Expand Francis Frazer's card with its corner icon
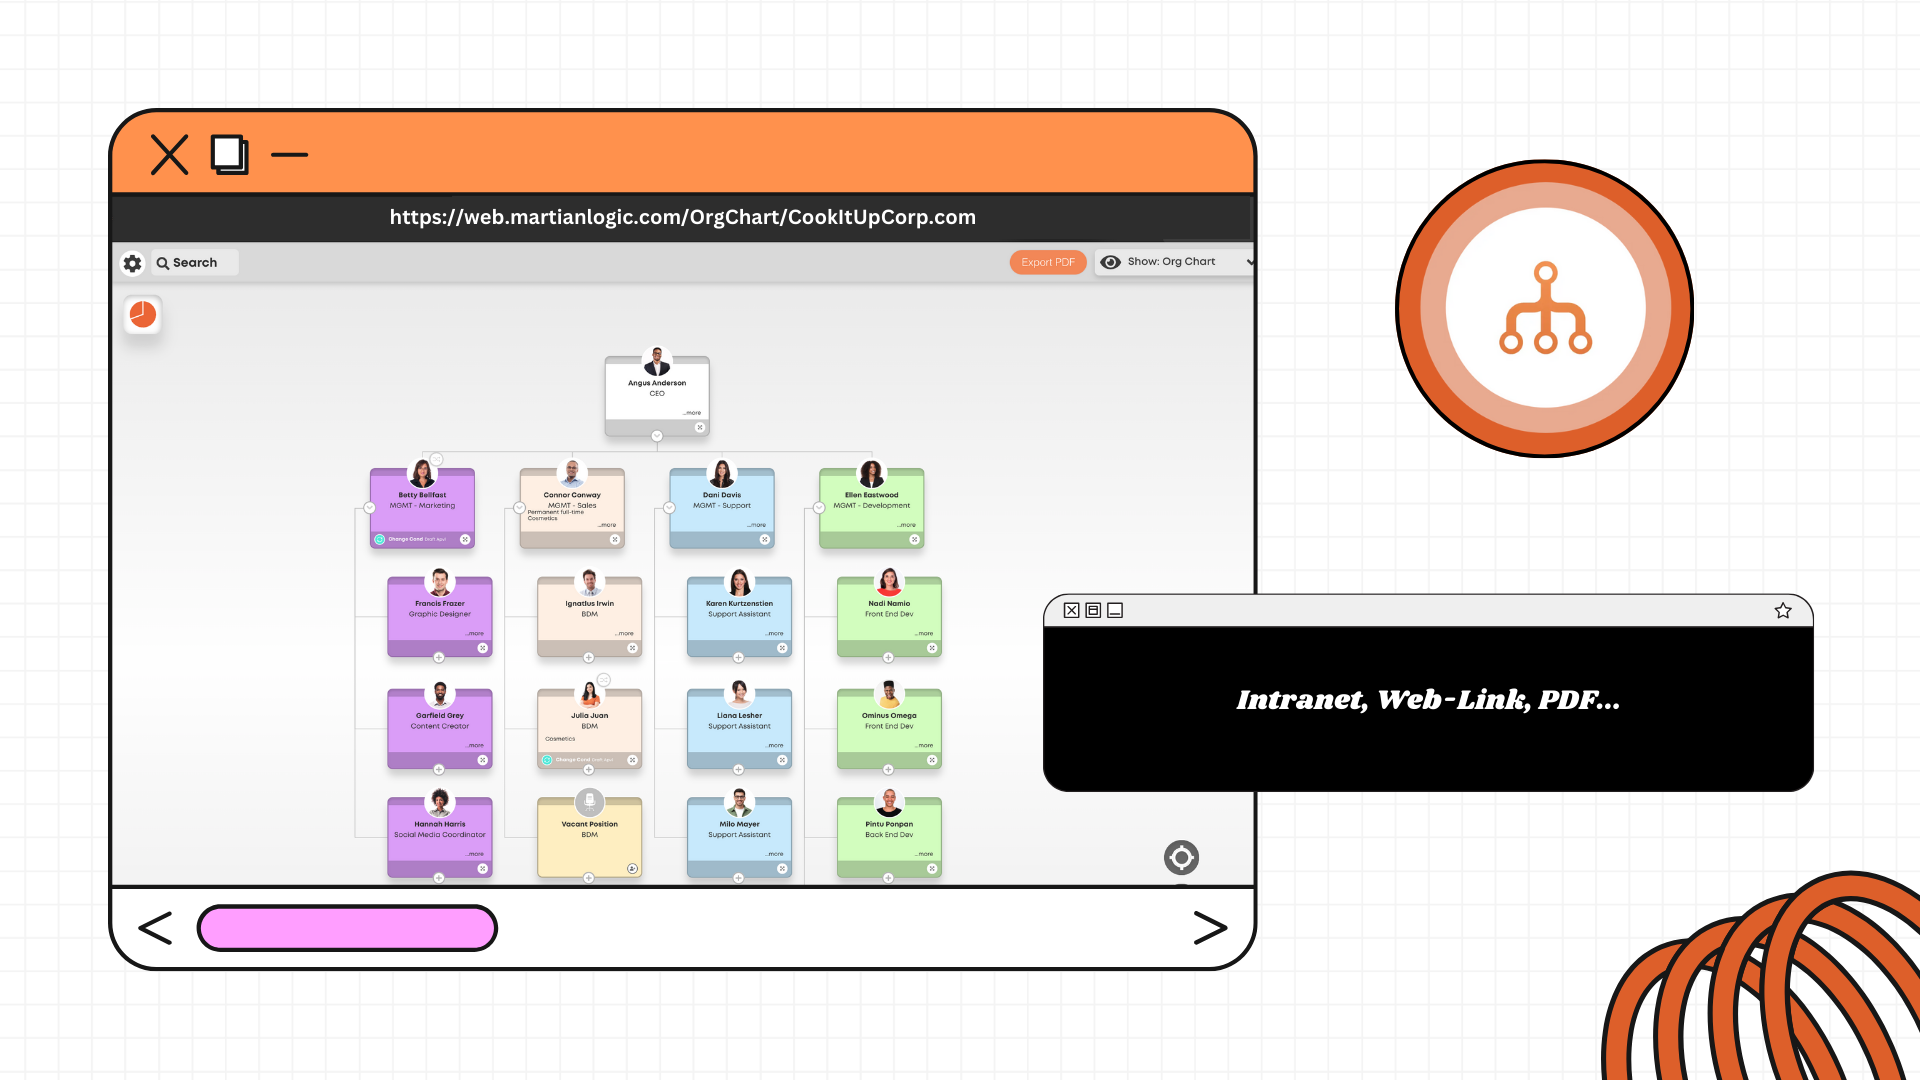The width and height of the screenshot is (1920, 1080). pyautogui.click(x=483, y=648)
